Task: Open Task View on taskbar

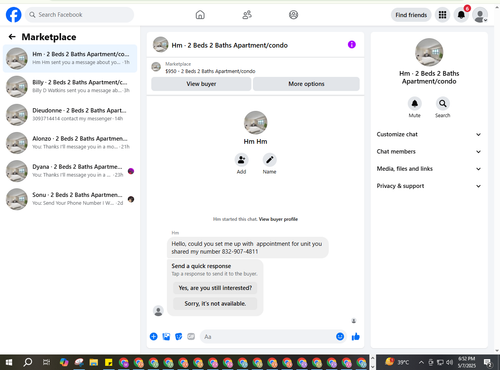Action: (46, 362)
